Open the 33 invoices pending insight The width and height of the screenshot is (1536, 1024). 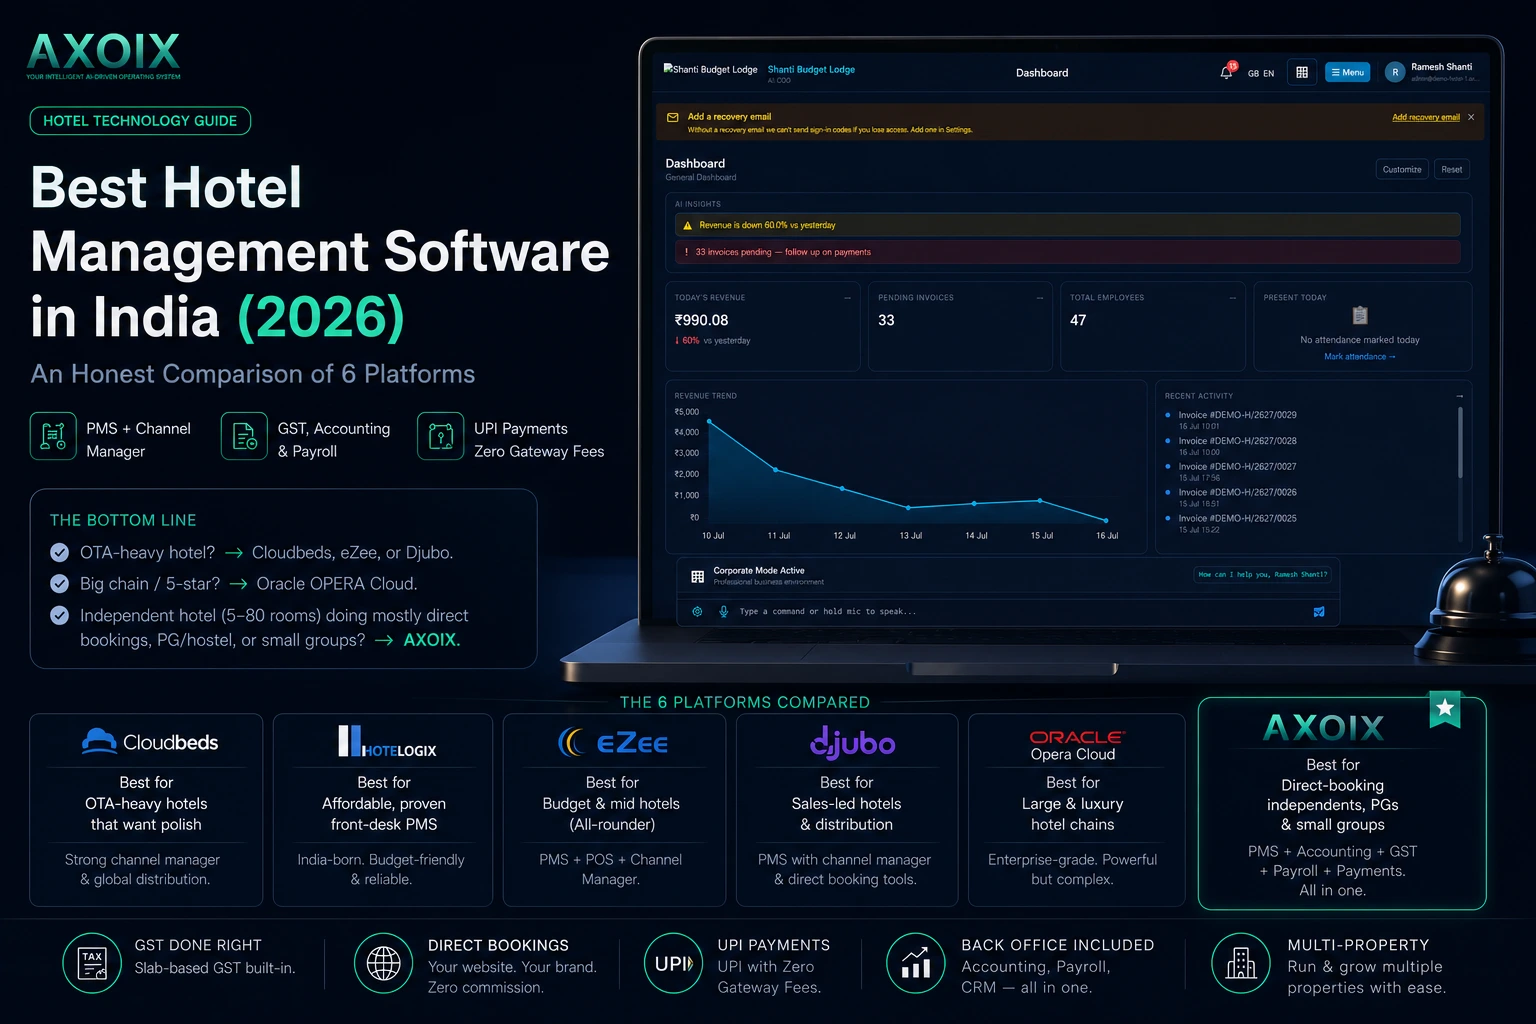click(1068, 252)
